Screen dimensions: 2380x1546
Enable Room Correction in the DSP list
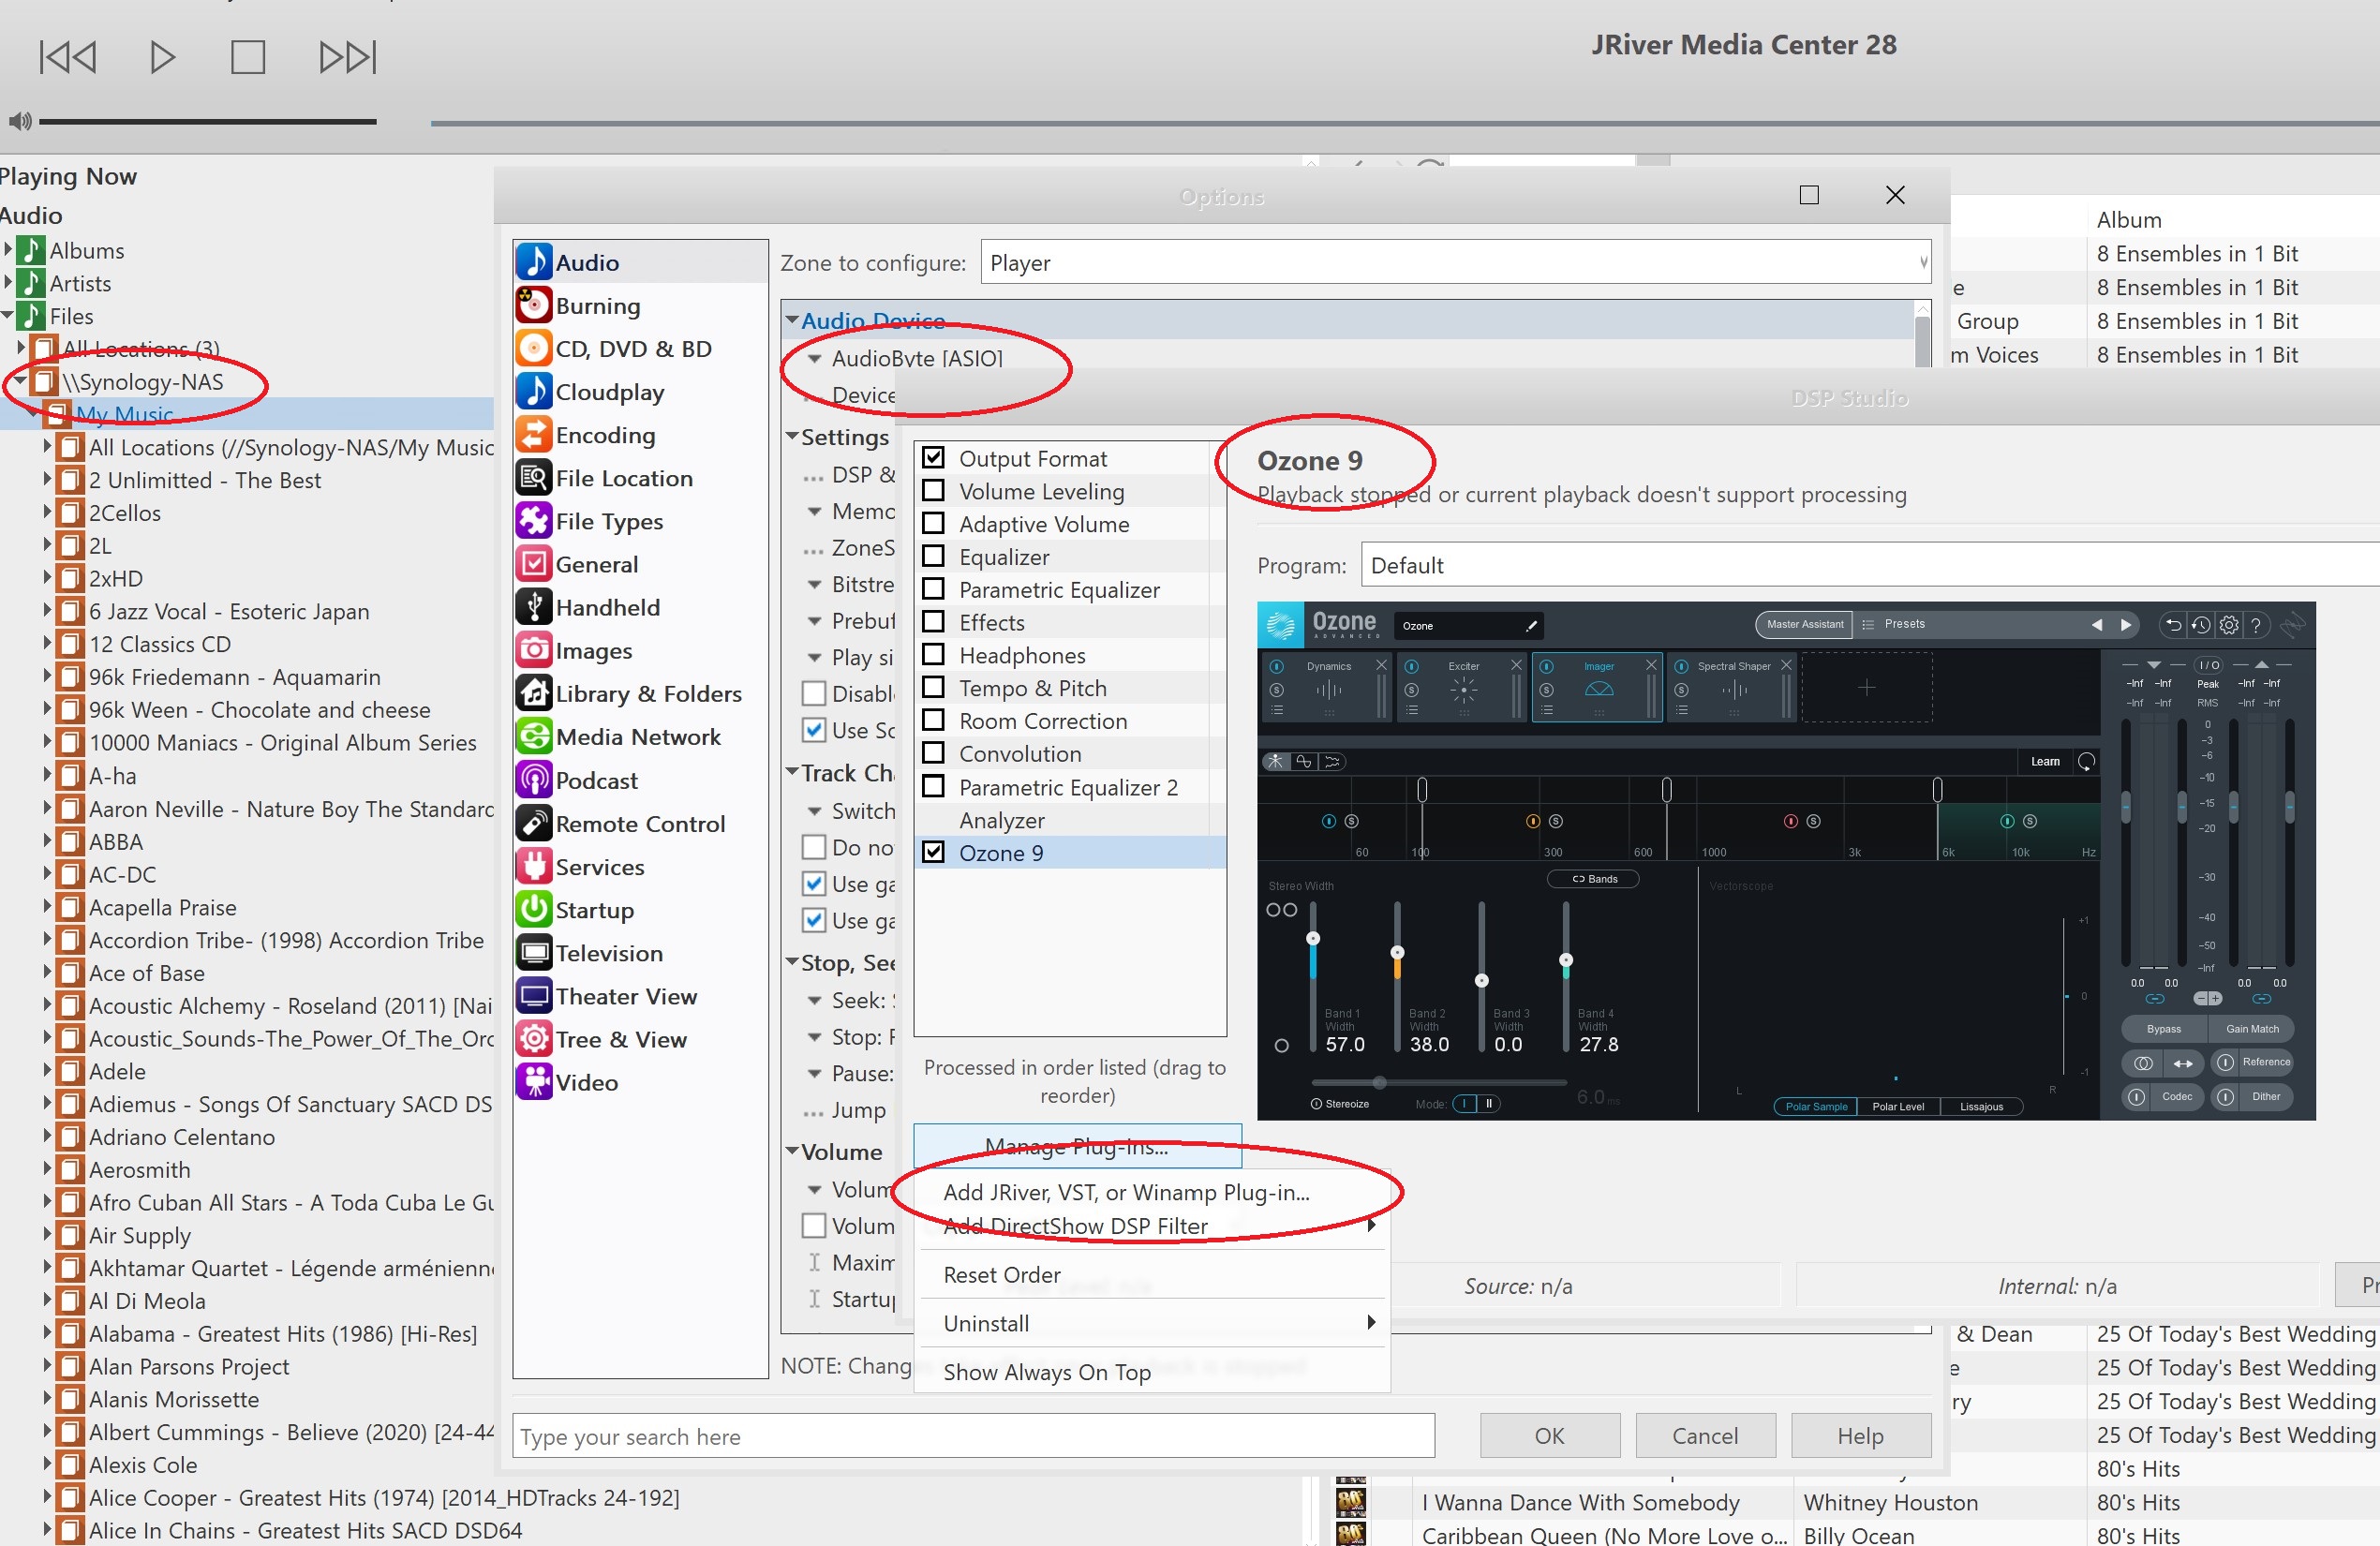[x=934, y=720]
